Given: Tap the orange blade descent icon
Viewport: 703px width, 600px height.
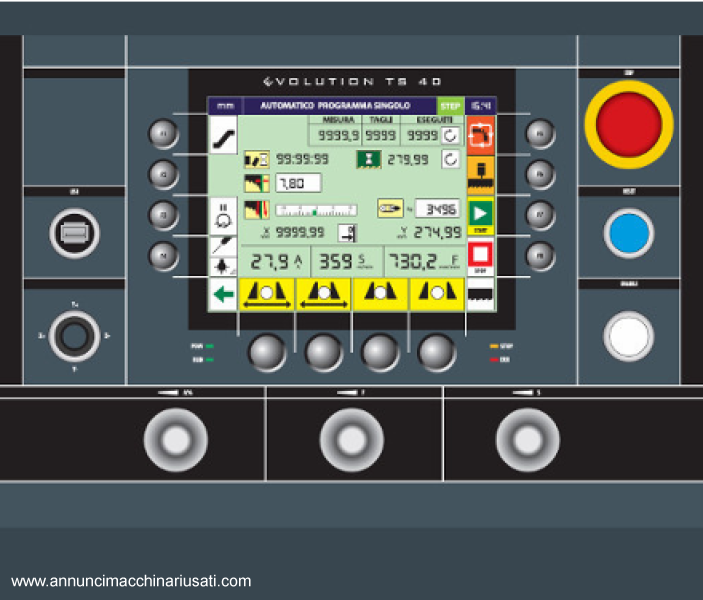Looking at the screenshot, I should coord(481,173).
